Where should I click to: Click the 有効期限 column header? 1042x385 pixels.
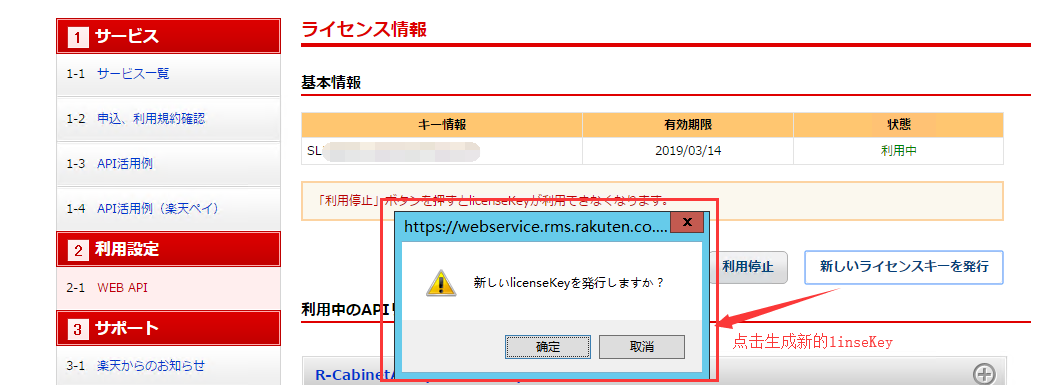pyautogui.click(x=688, y=125)
